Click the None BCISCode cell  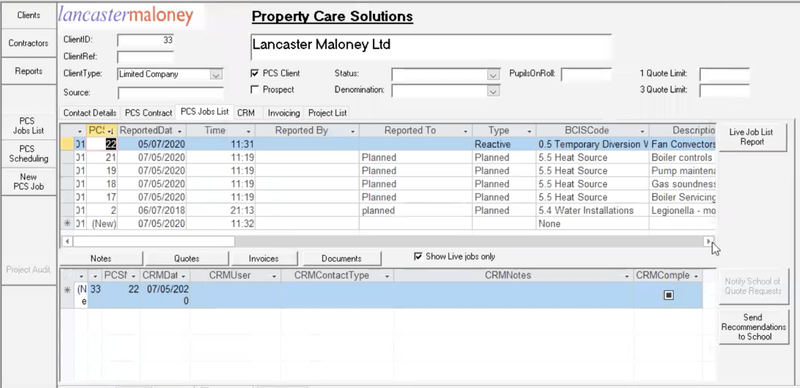coord(592,224)
